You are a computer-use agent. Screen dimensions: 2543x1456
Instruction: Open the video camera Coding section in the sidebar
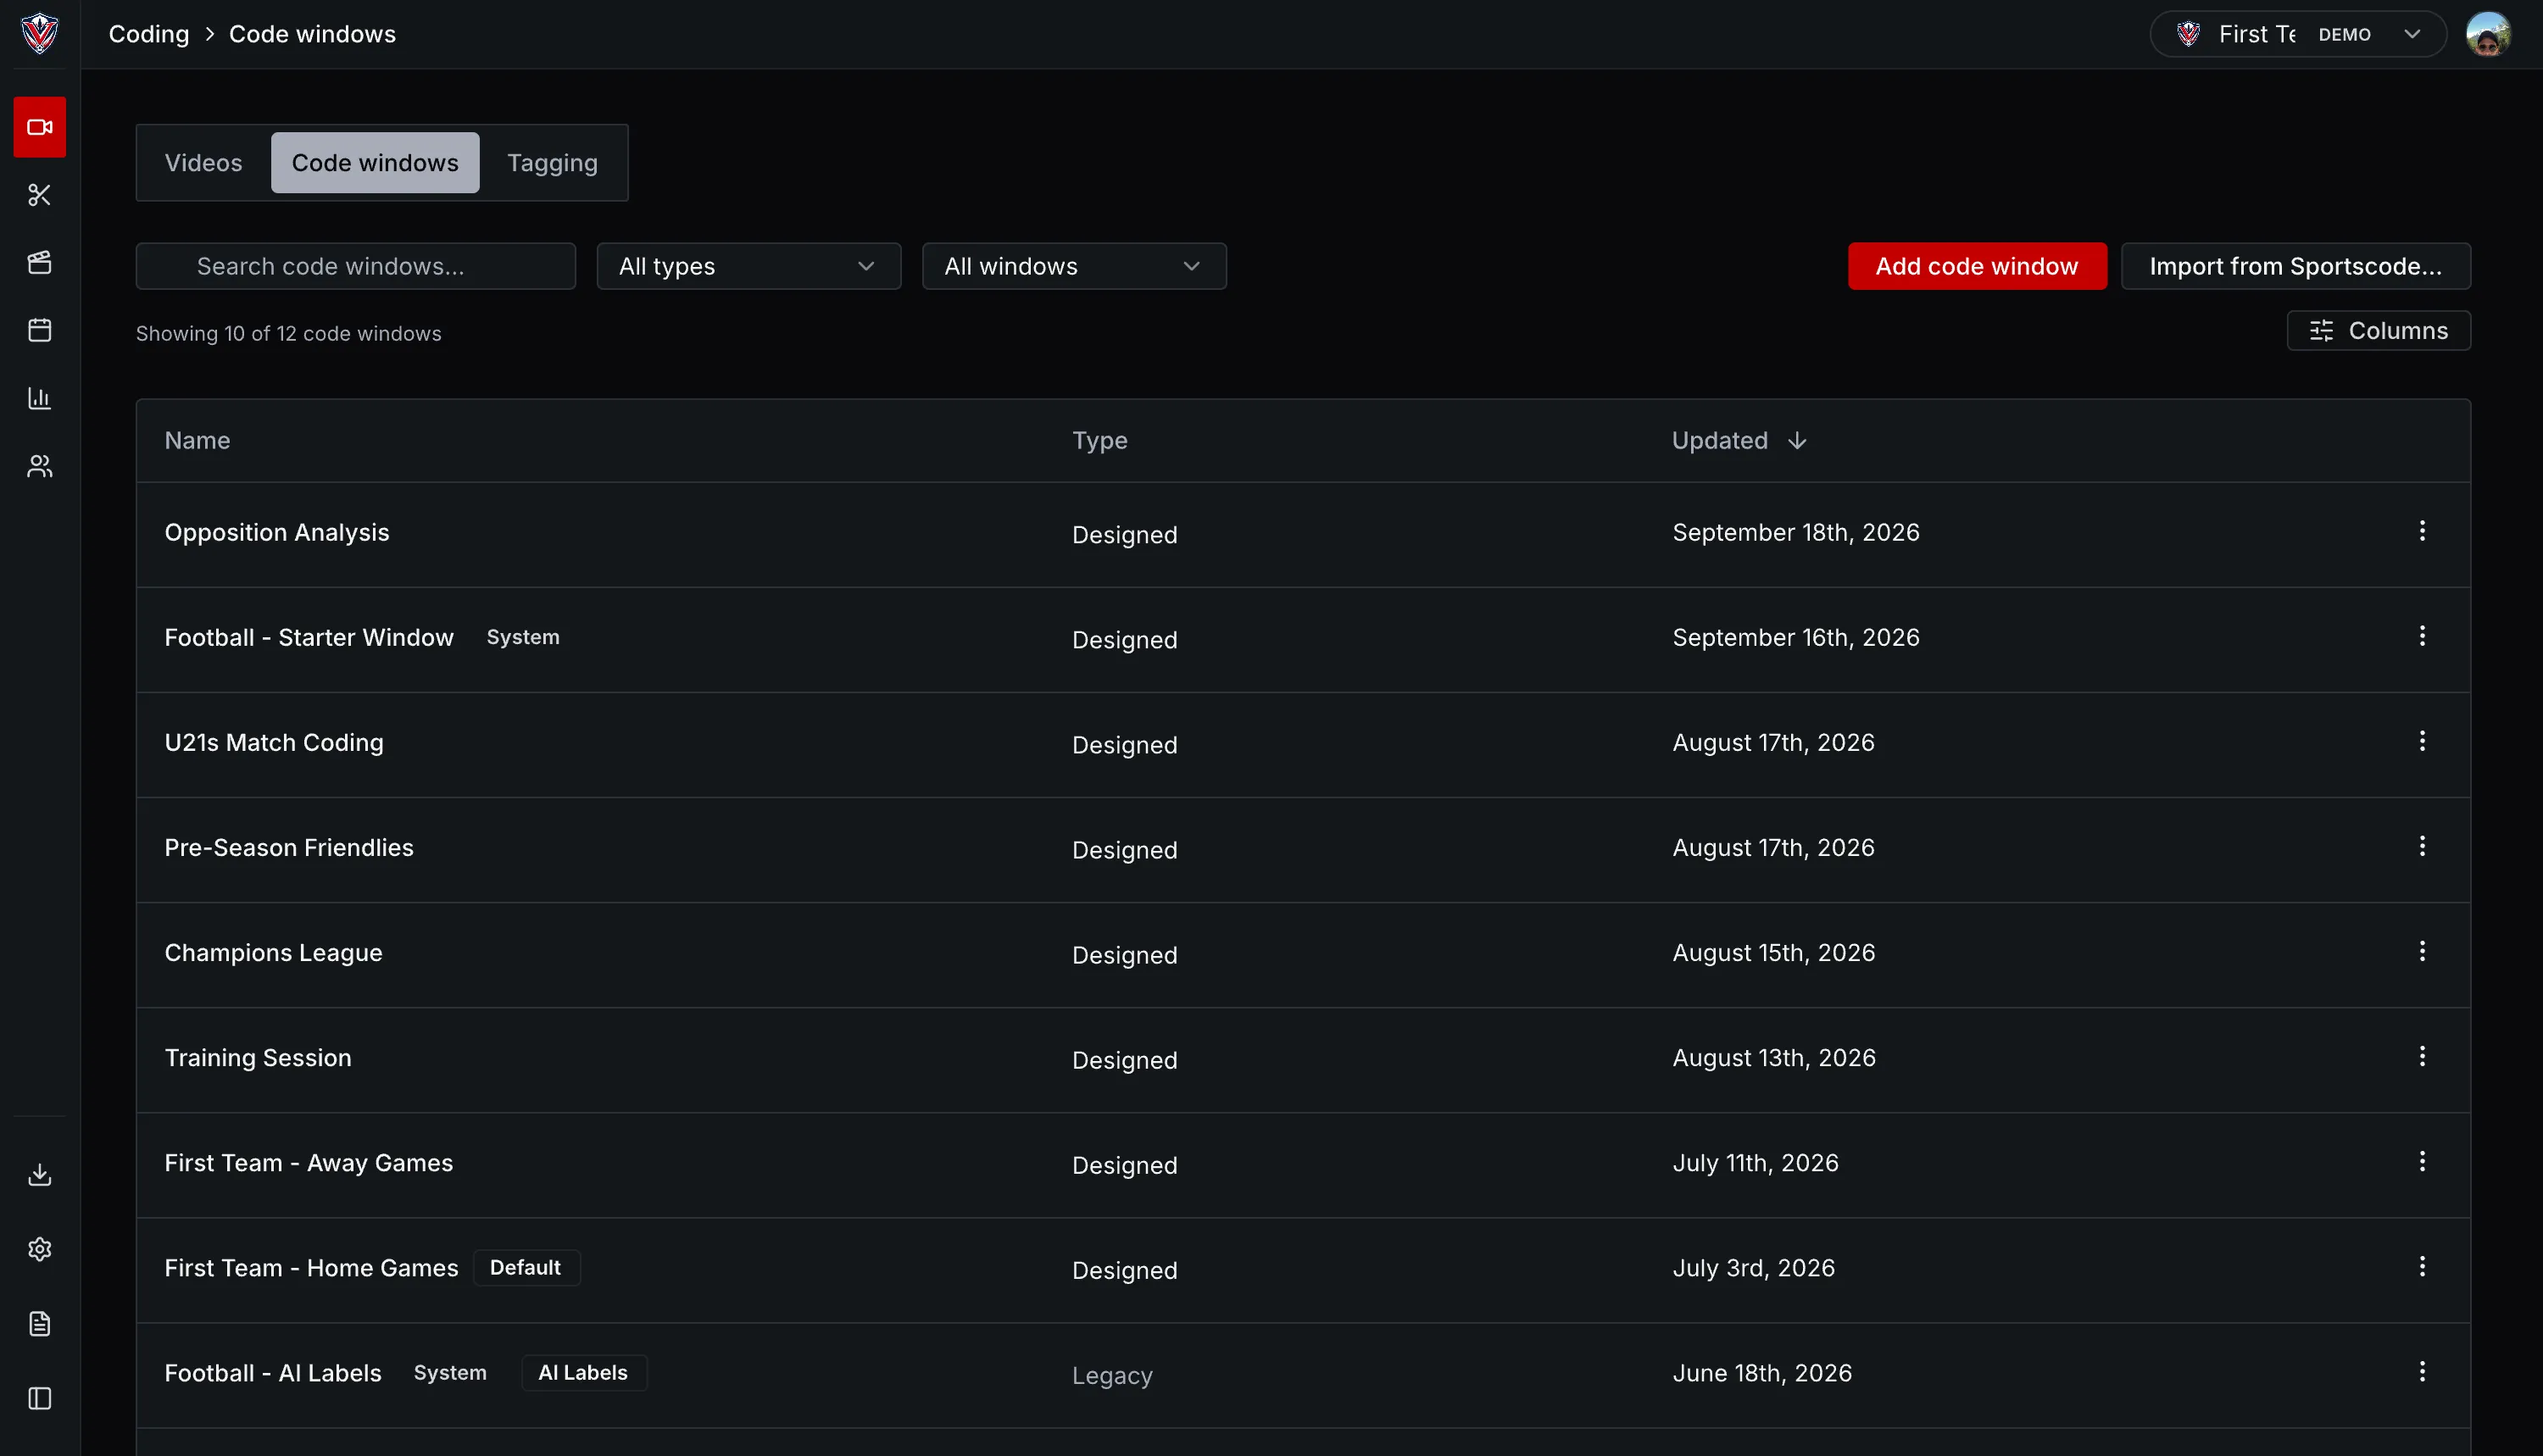(x=39, y=127)
